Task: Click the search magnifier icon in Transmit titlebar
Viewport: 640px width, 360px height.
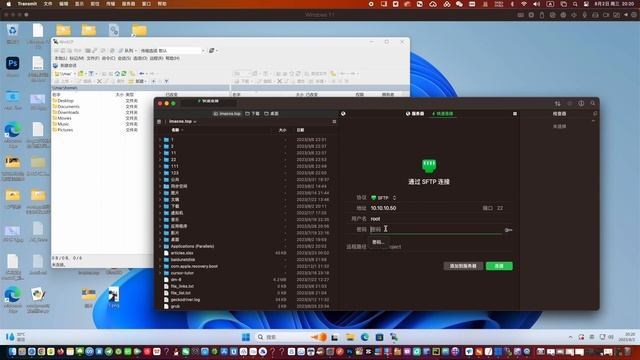Action: [593, 104]
